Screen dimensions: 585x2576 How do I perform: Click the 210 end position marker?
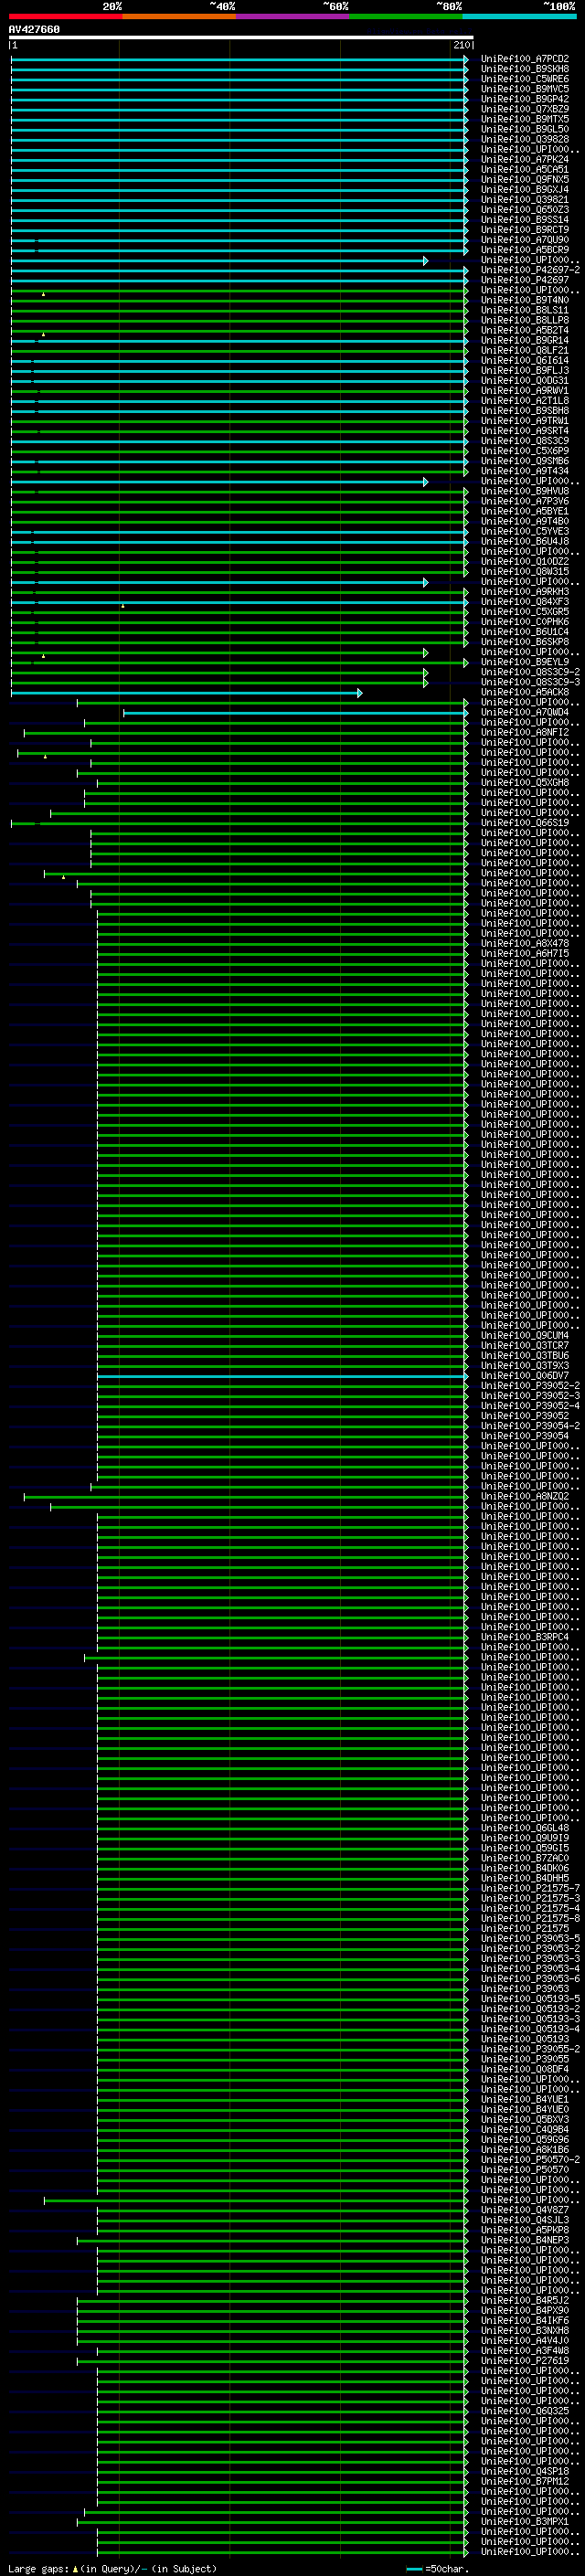462,45
